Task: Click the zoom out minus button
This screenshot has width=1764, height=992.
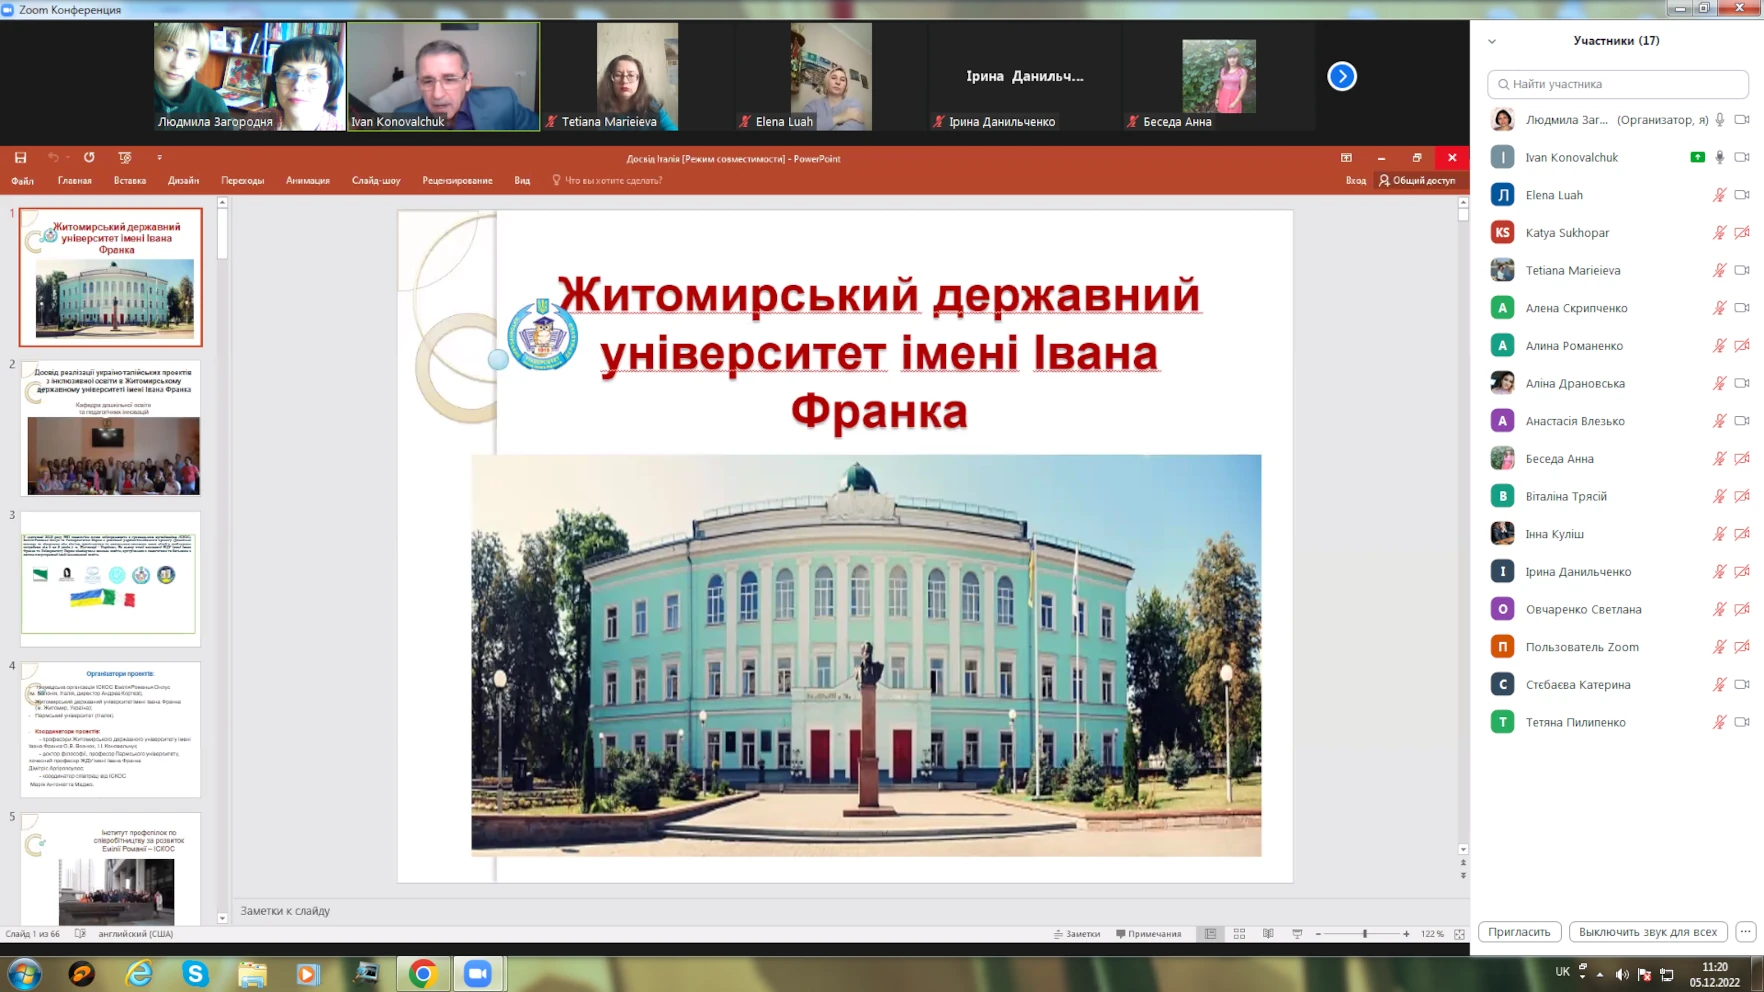Action: [1318, 934]
